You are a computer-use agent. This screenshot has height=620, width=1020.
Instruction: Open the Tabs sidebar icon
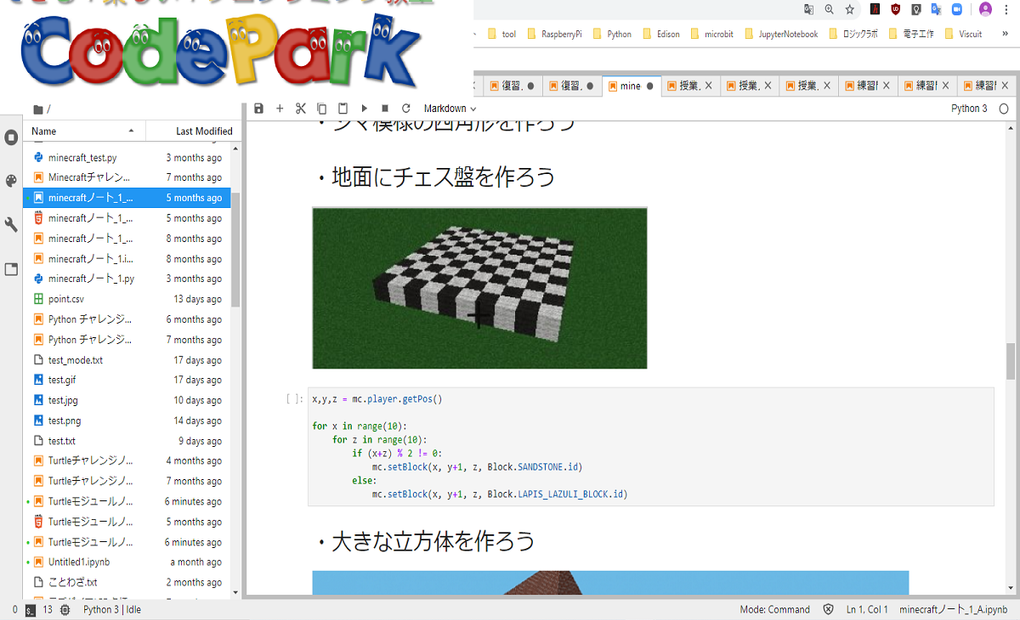(11, 269)
